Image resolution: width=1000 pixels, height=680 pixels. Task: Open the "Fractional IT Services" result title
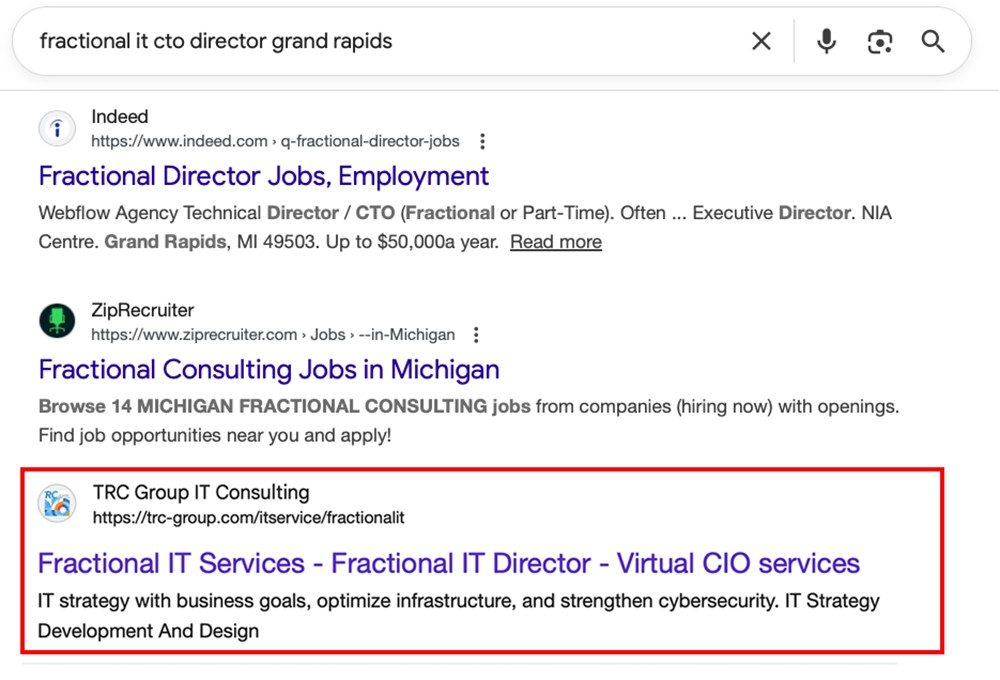tap(448, 563)
